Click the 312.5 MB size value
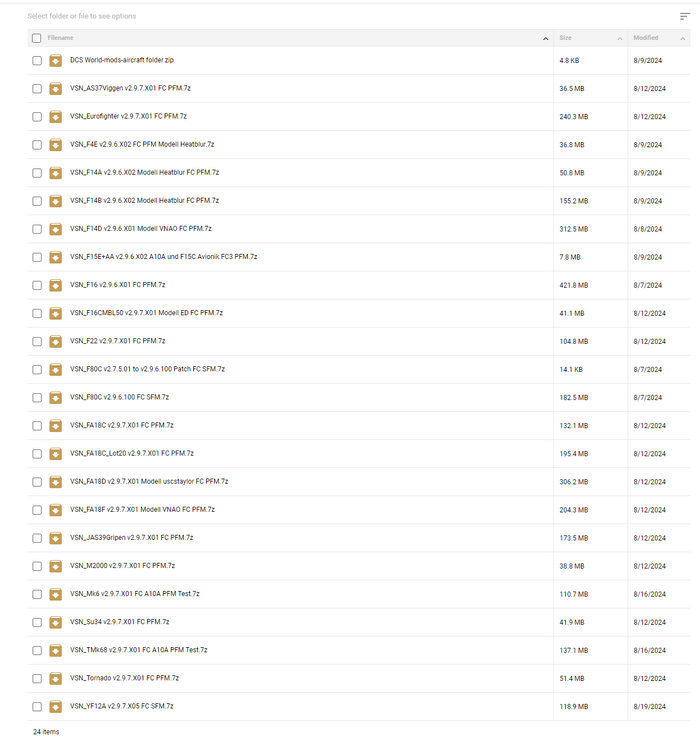This screenshot has height=750, width=700. click(574, 229)
